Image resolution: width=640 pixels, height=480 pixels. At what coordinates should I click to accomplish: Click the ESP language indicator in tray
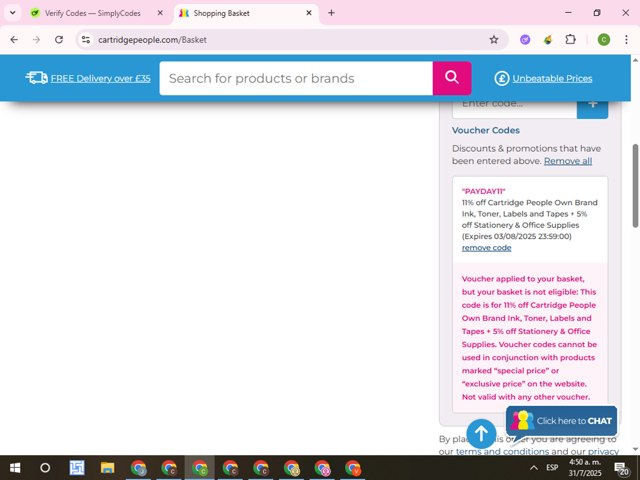click(x=552, y=467)
